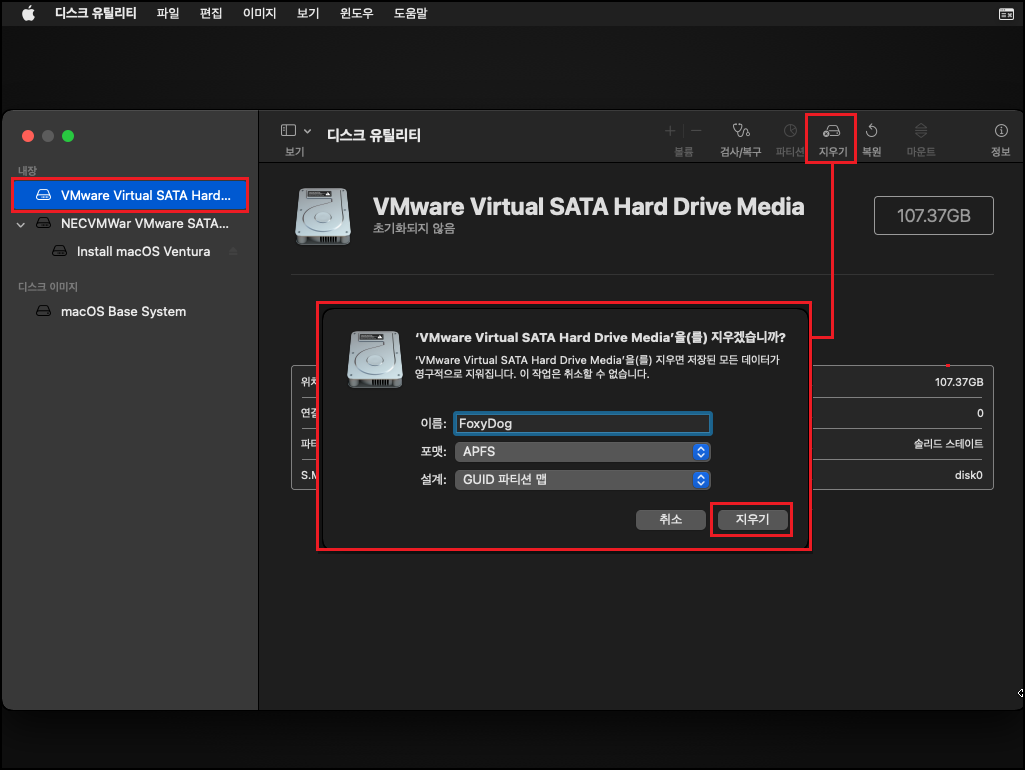Click the 초기화되지 않음 status text

pos(414,228)
